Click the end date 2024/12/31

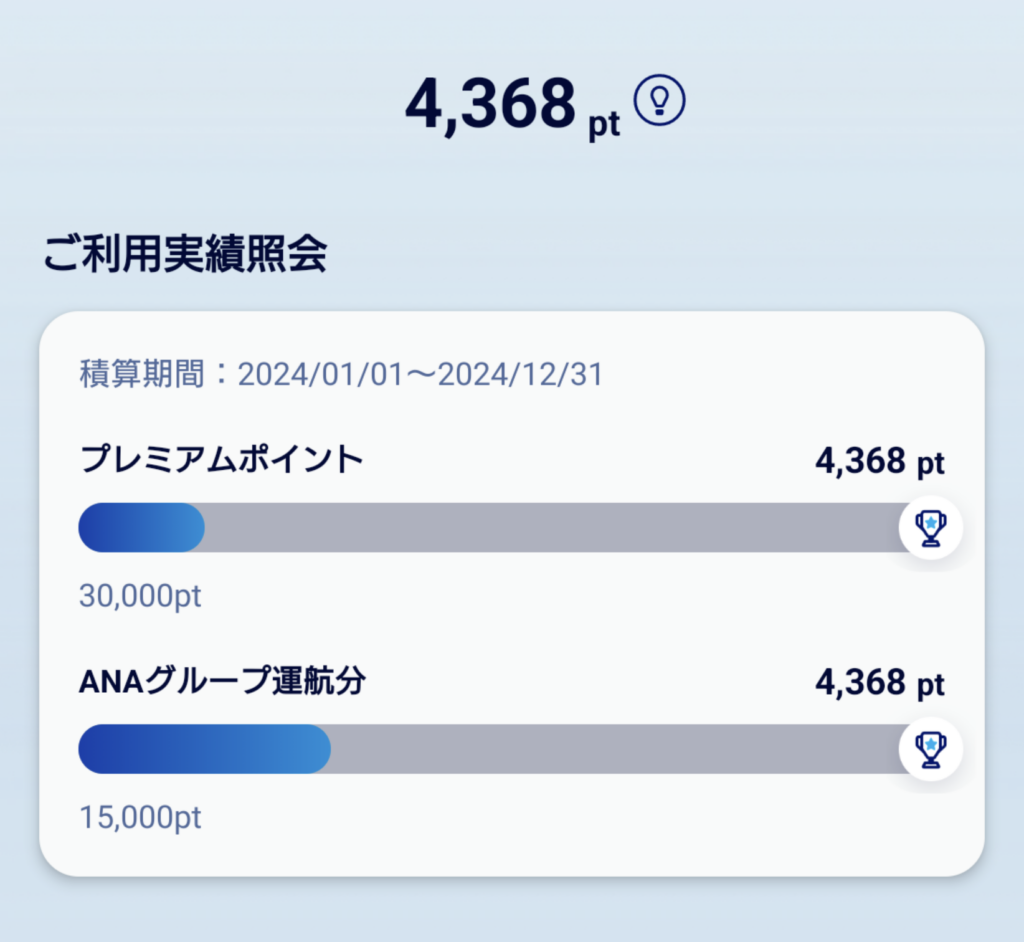[x=520, y=374]
